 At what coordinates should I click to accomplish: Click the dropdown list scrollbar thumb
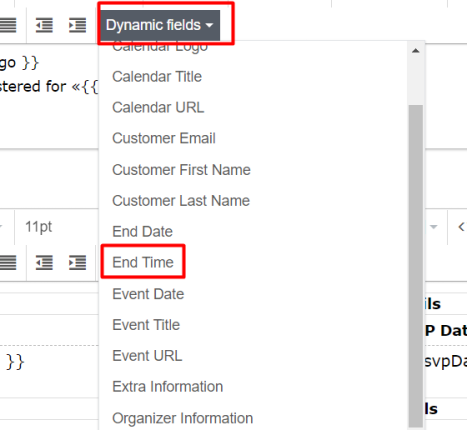pyautogui.click(x=416, y=266)
